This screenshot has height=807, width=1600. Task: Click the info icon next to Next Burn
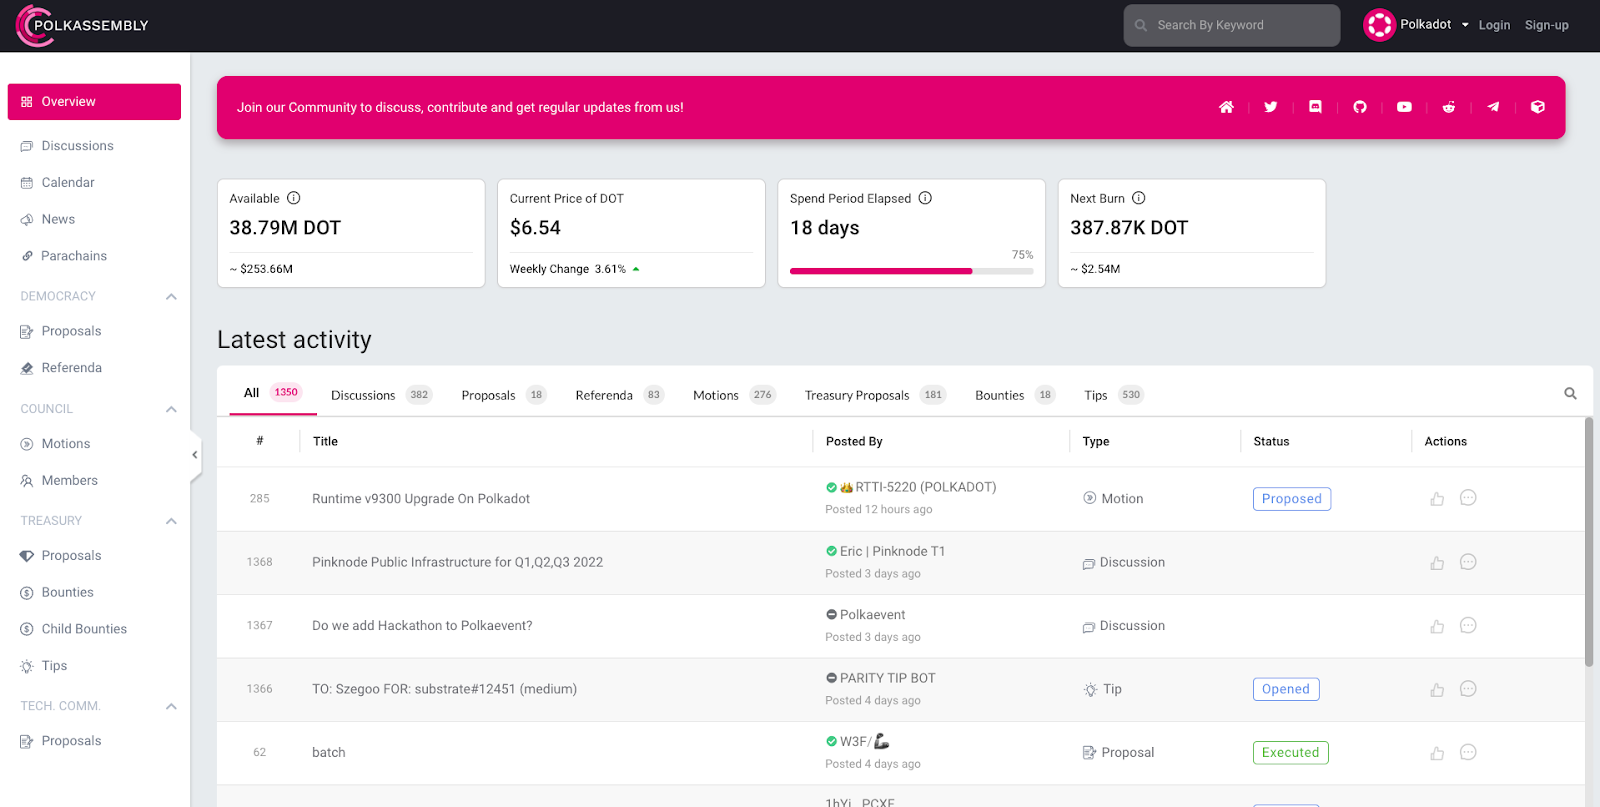point(1139,198)
